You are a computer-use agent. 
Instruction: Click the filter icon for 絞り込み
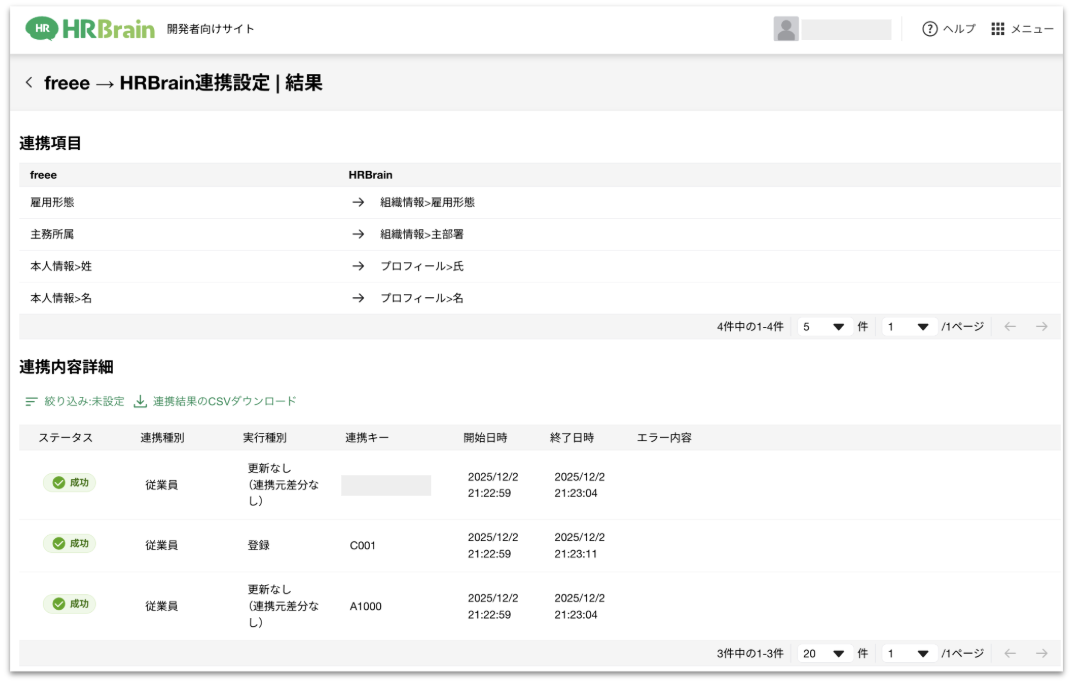pyautogui.click(x=31, y=401)
